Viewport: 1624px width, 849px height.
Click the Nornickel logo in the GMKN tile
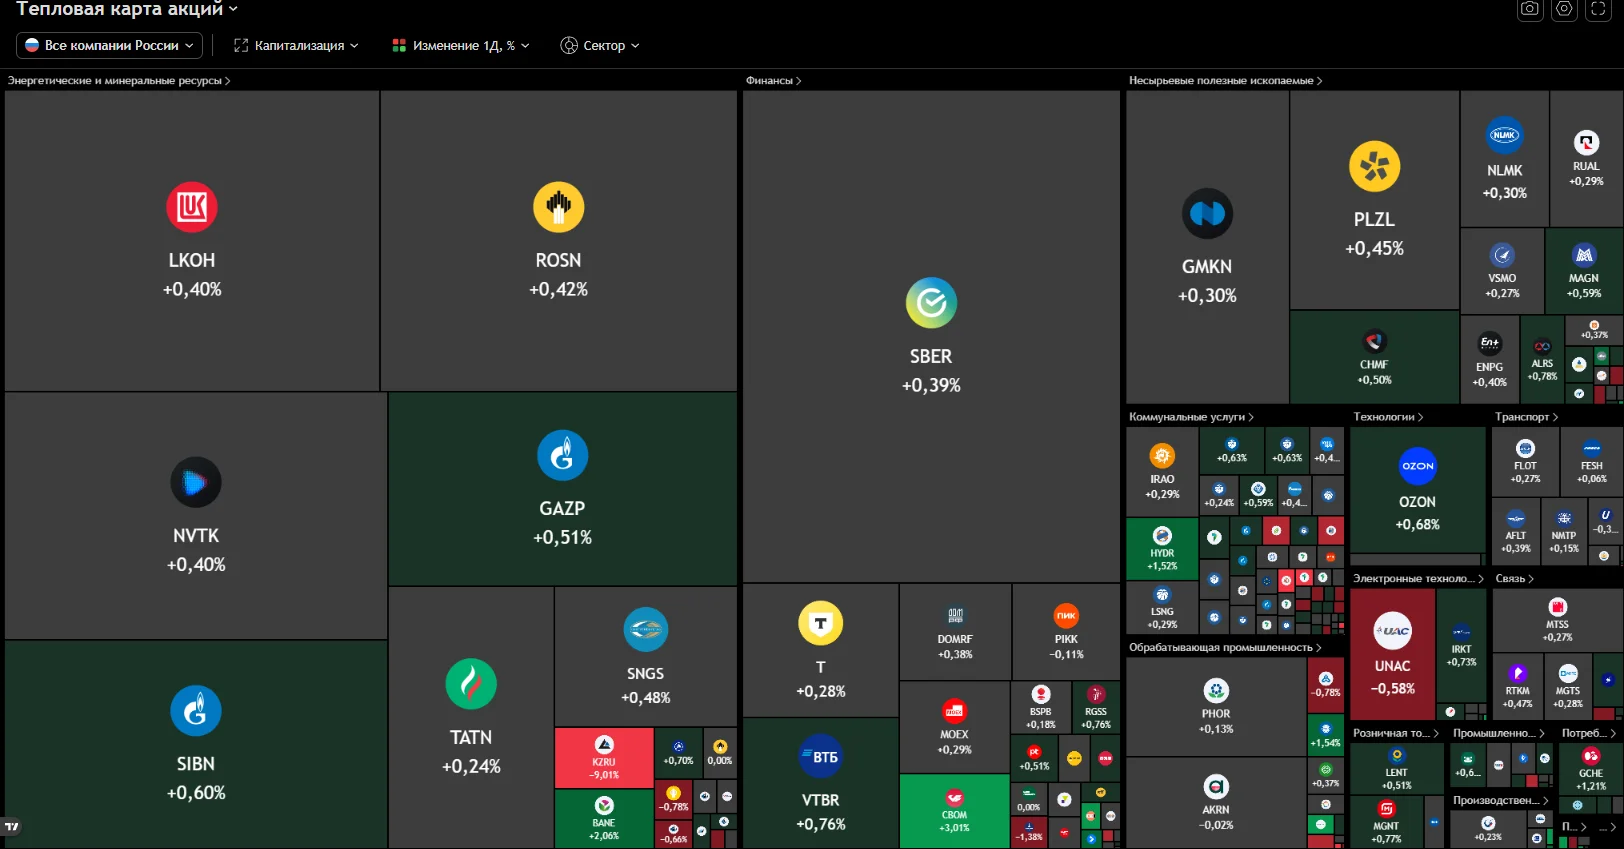click(x=1207, y=214)
